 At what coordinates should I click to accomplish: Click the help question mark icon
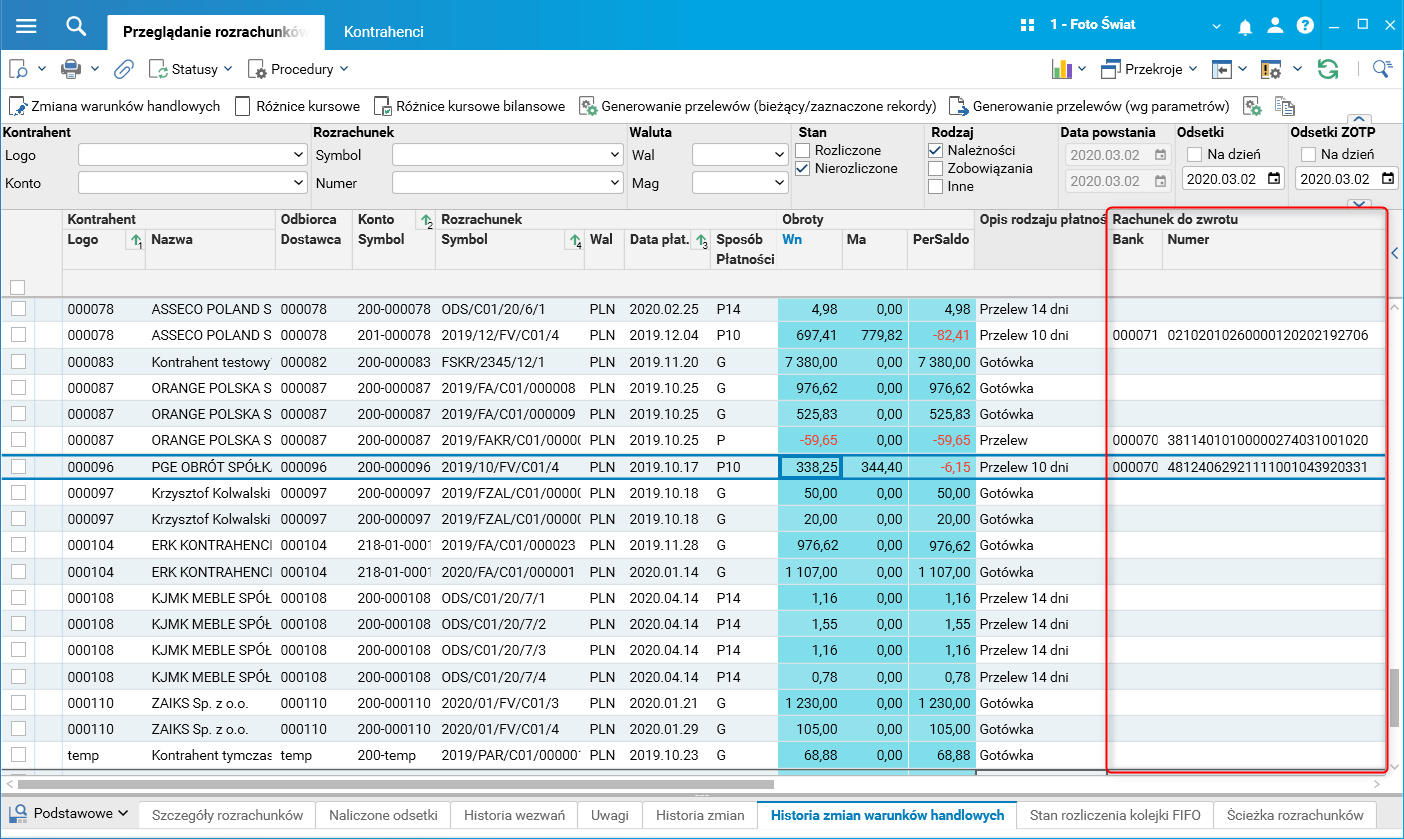click(x=1305, y=26)
